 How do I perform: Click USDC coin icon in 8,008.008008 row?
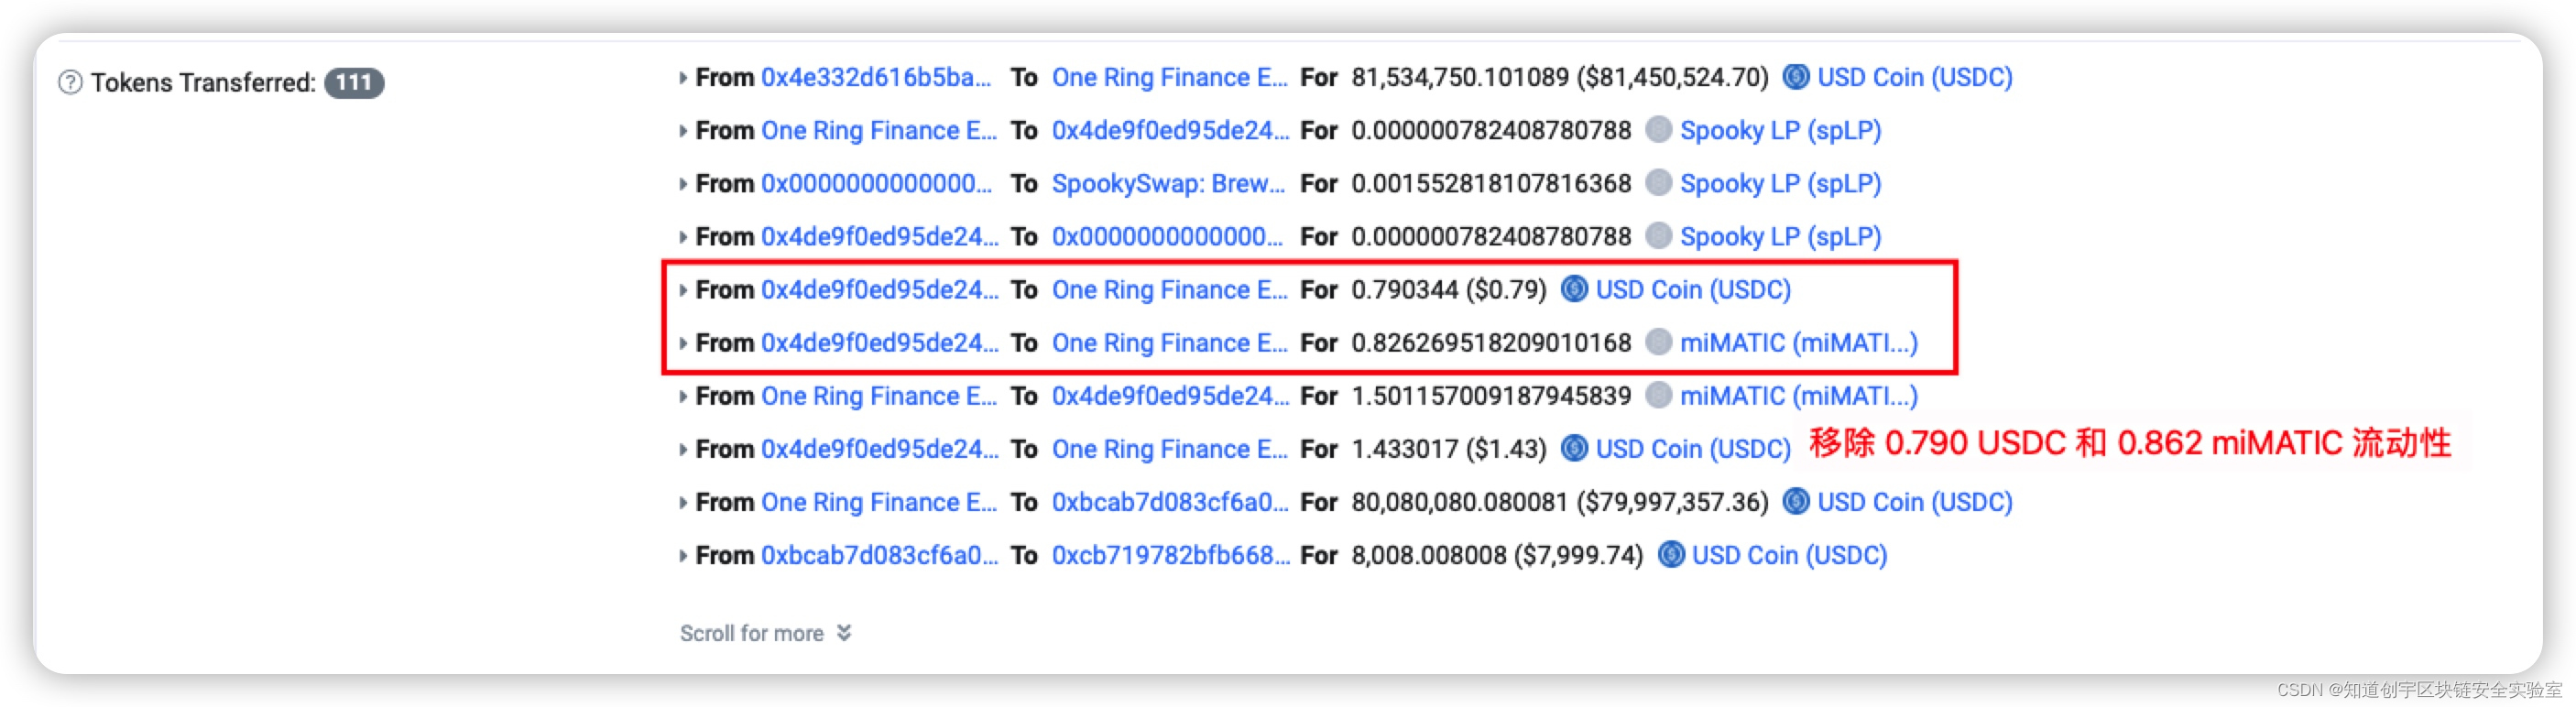tap(1671, 554)
